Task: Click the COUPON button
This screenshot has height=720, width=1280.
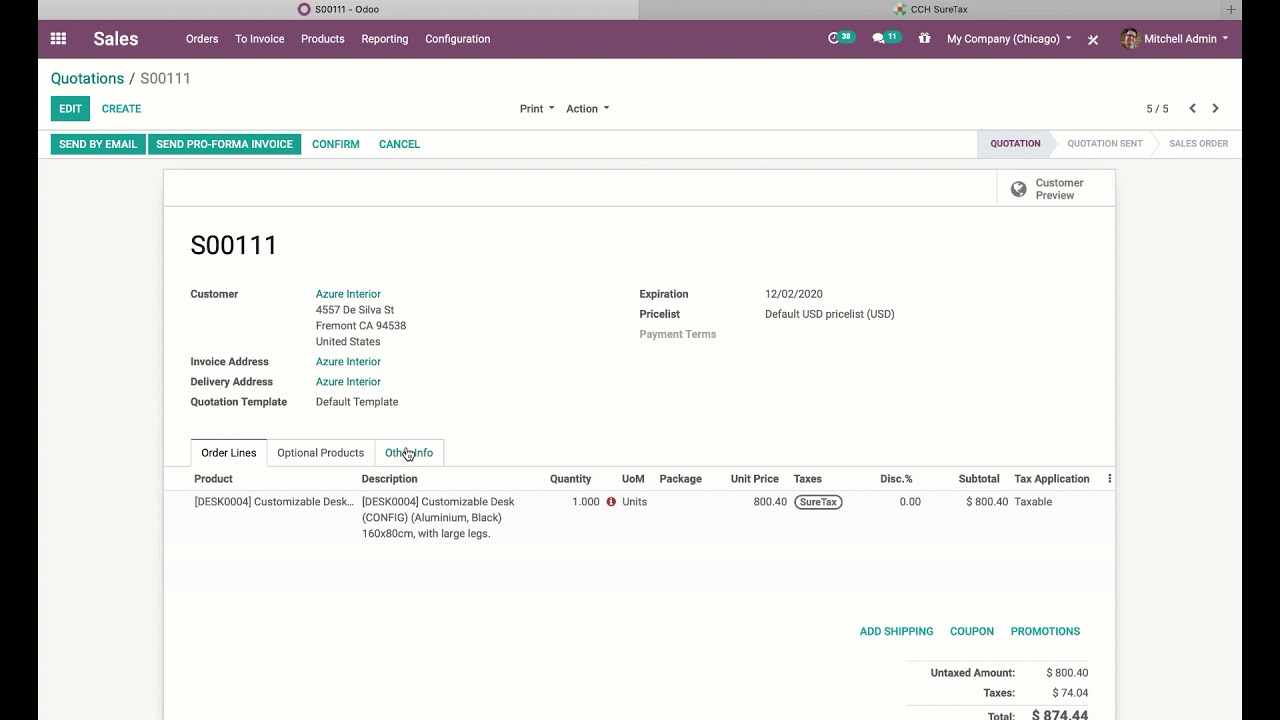Action: click(972, 631)
